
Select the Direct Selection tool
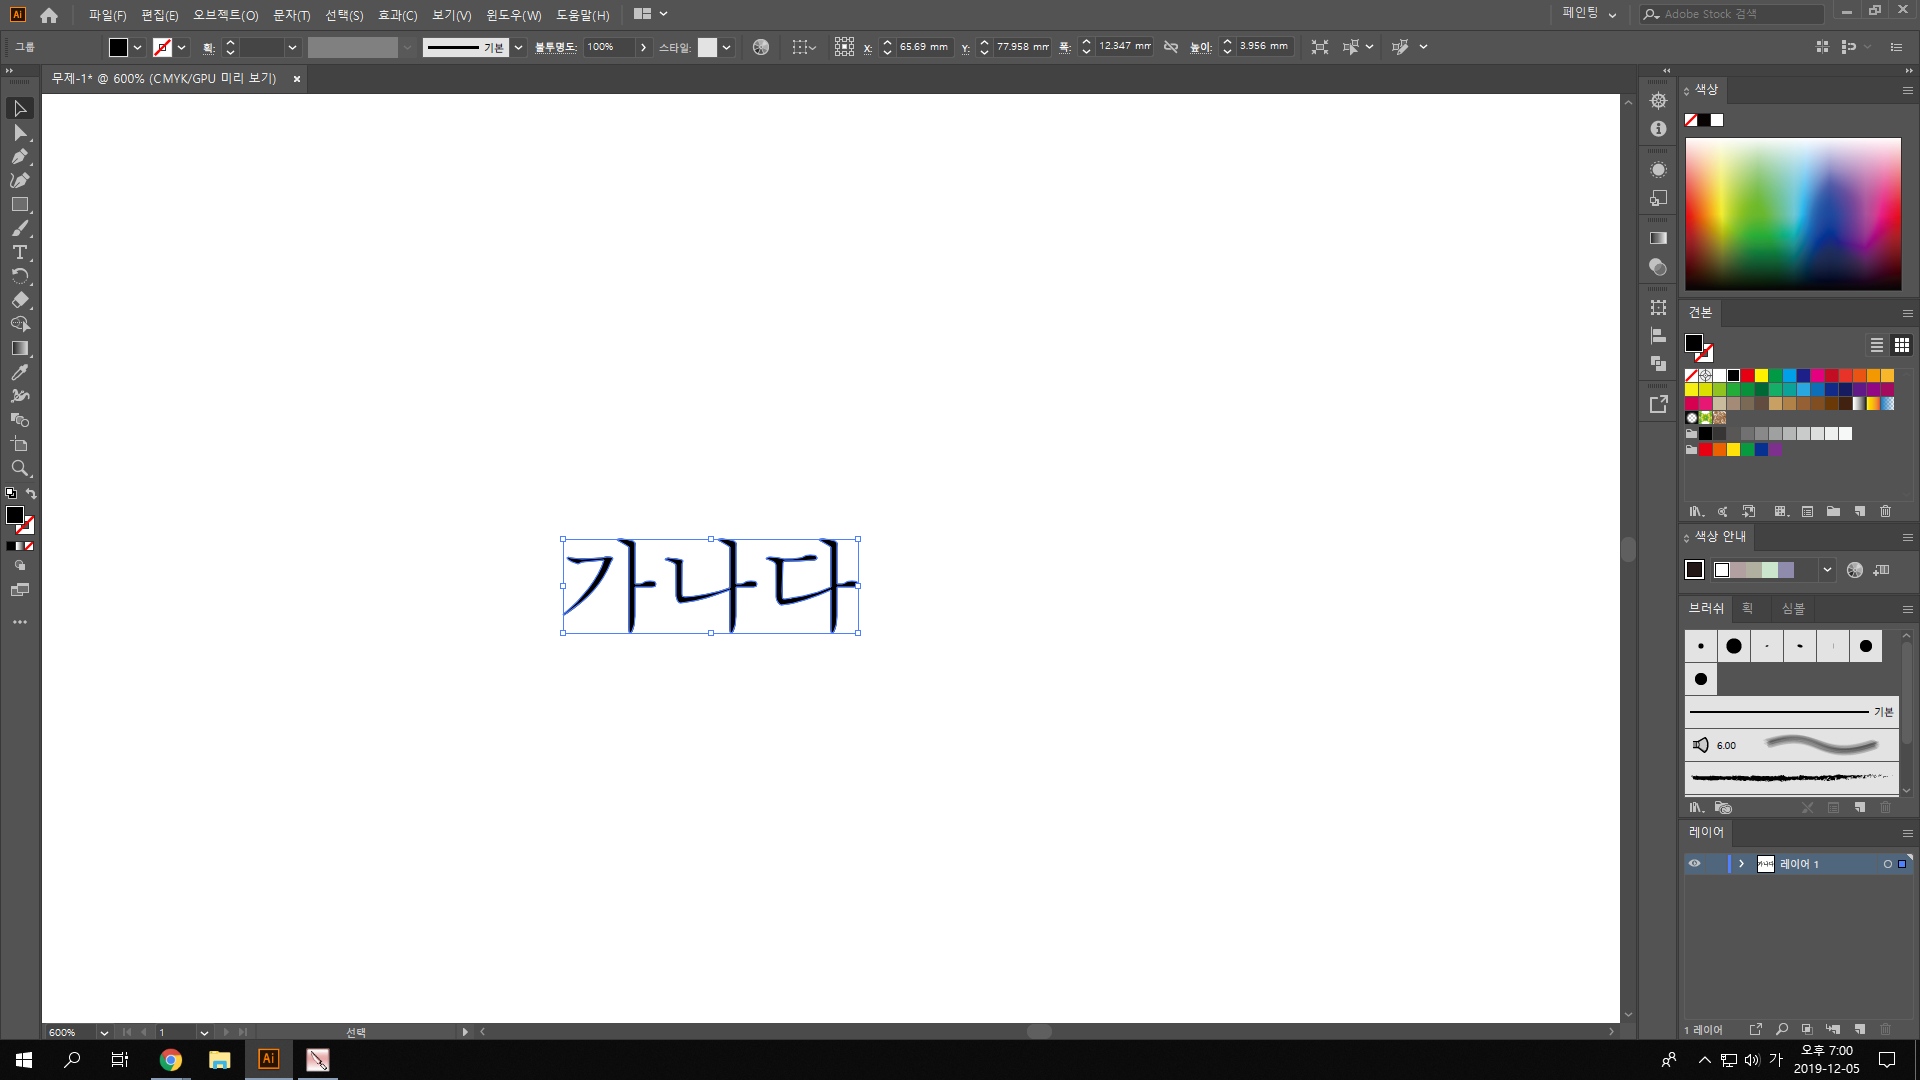19,132
